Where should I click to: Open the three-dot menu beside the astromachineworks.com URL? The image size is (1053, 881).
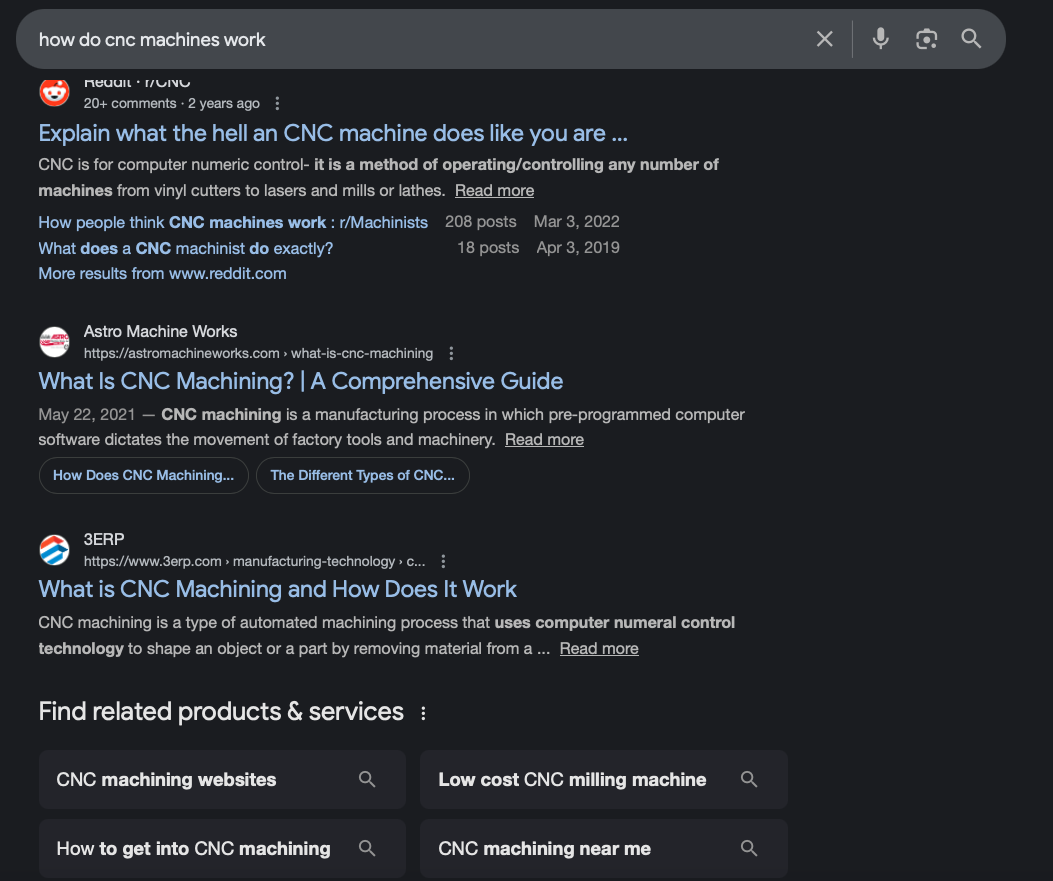(x=451, y=353)
